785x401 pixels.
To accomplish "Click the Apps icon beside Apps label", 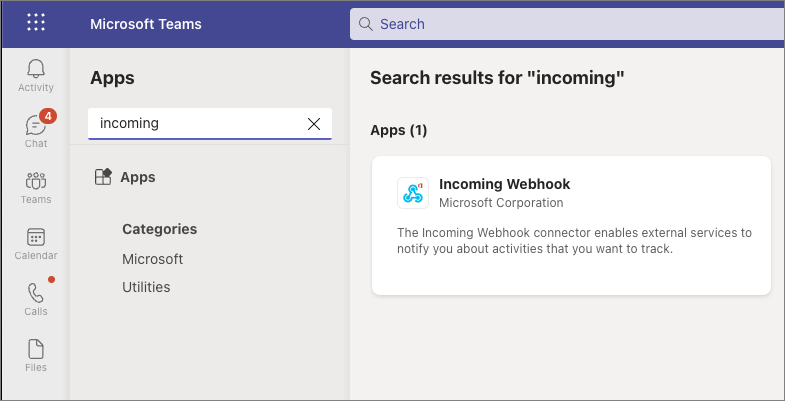I will tap(103, 177).
